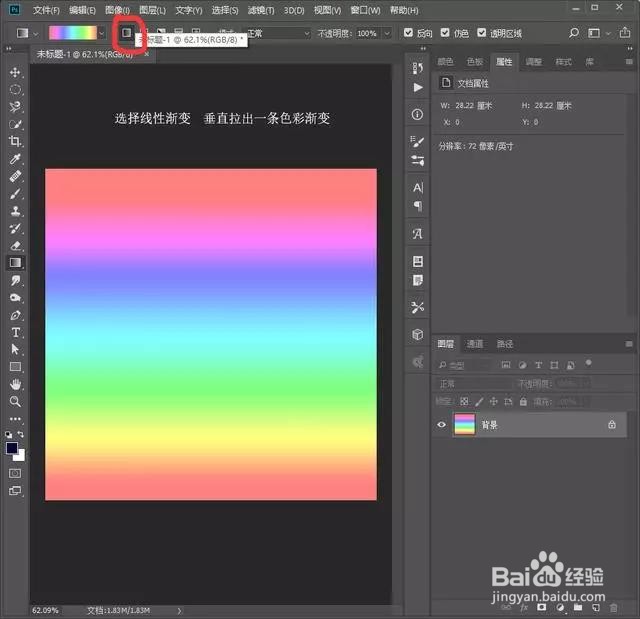
Task: Switch foreground and background colors
Action: (21, 435)
